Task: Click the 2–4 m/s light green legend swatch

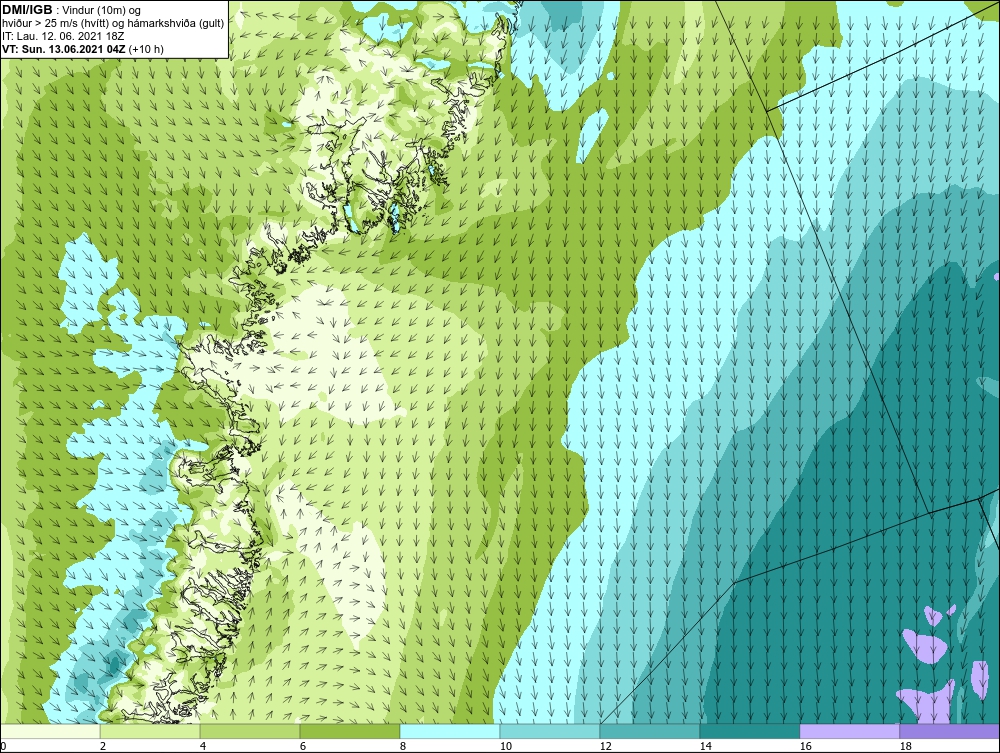Action: (150, 731)
